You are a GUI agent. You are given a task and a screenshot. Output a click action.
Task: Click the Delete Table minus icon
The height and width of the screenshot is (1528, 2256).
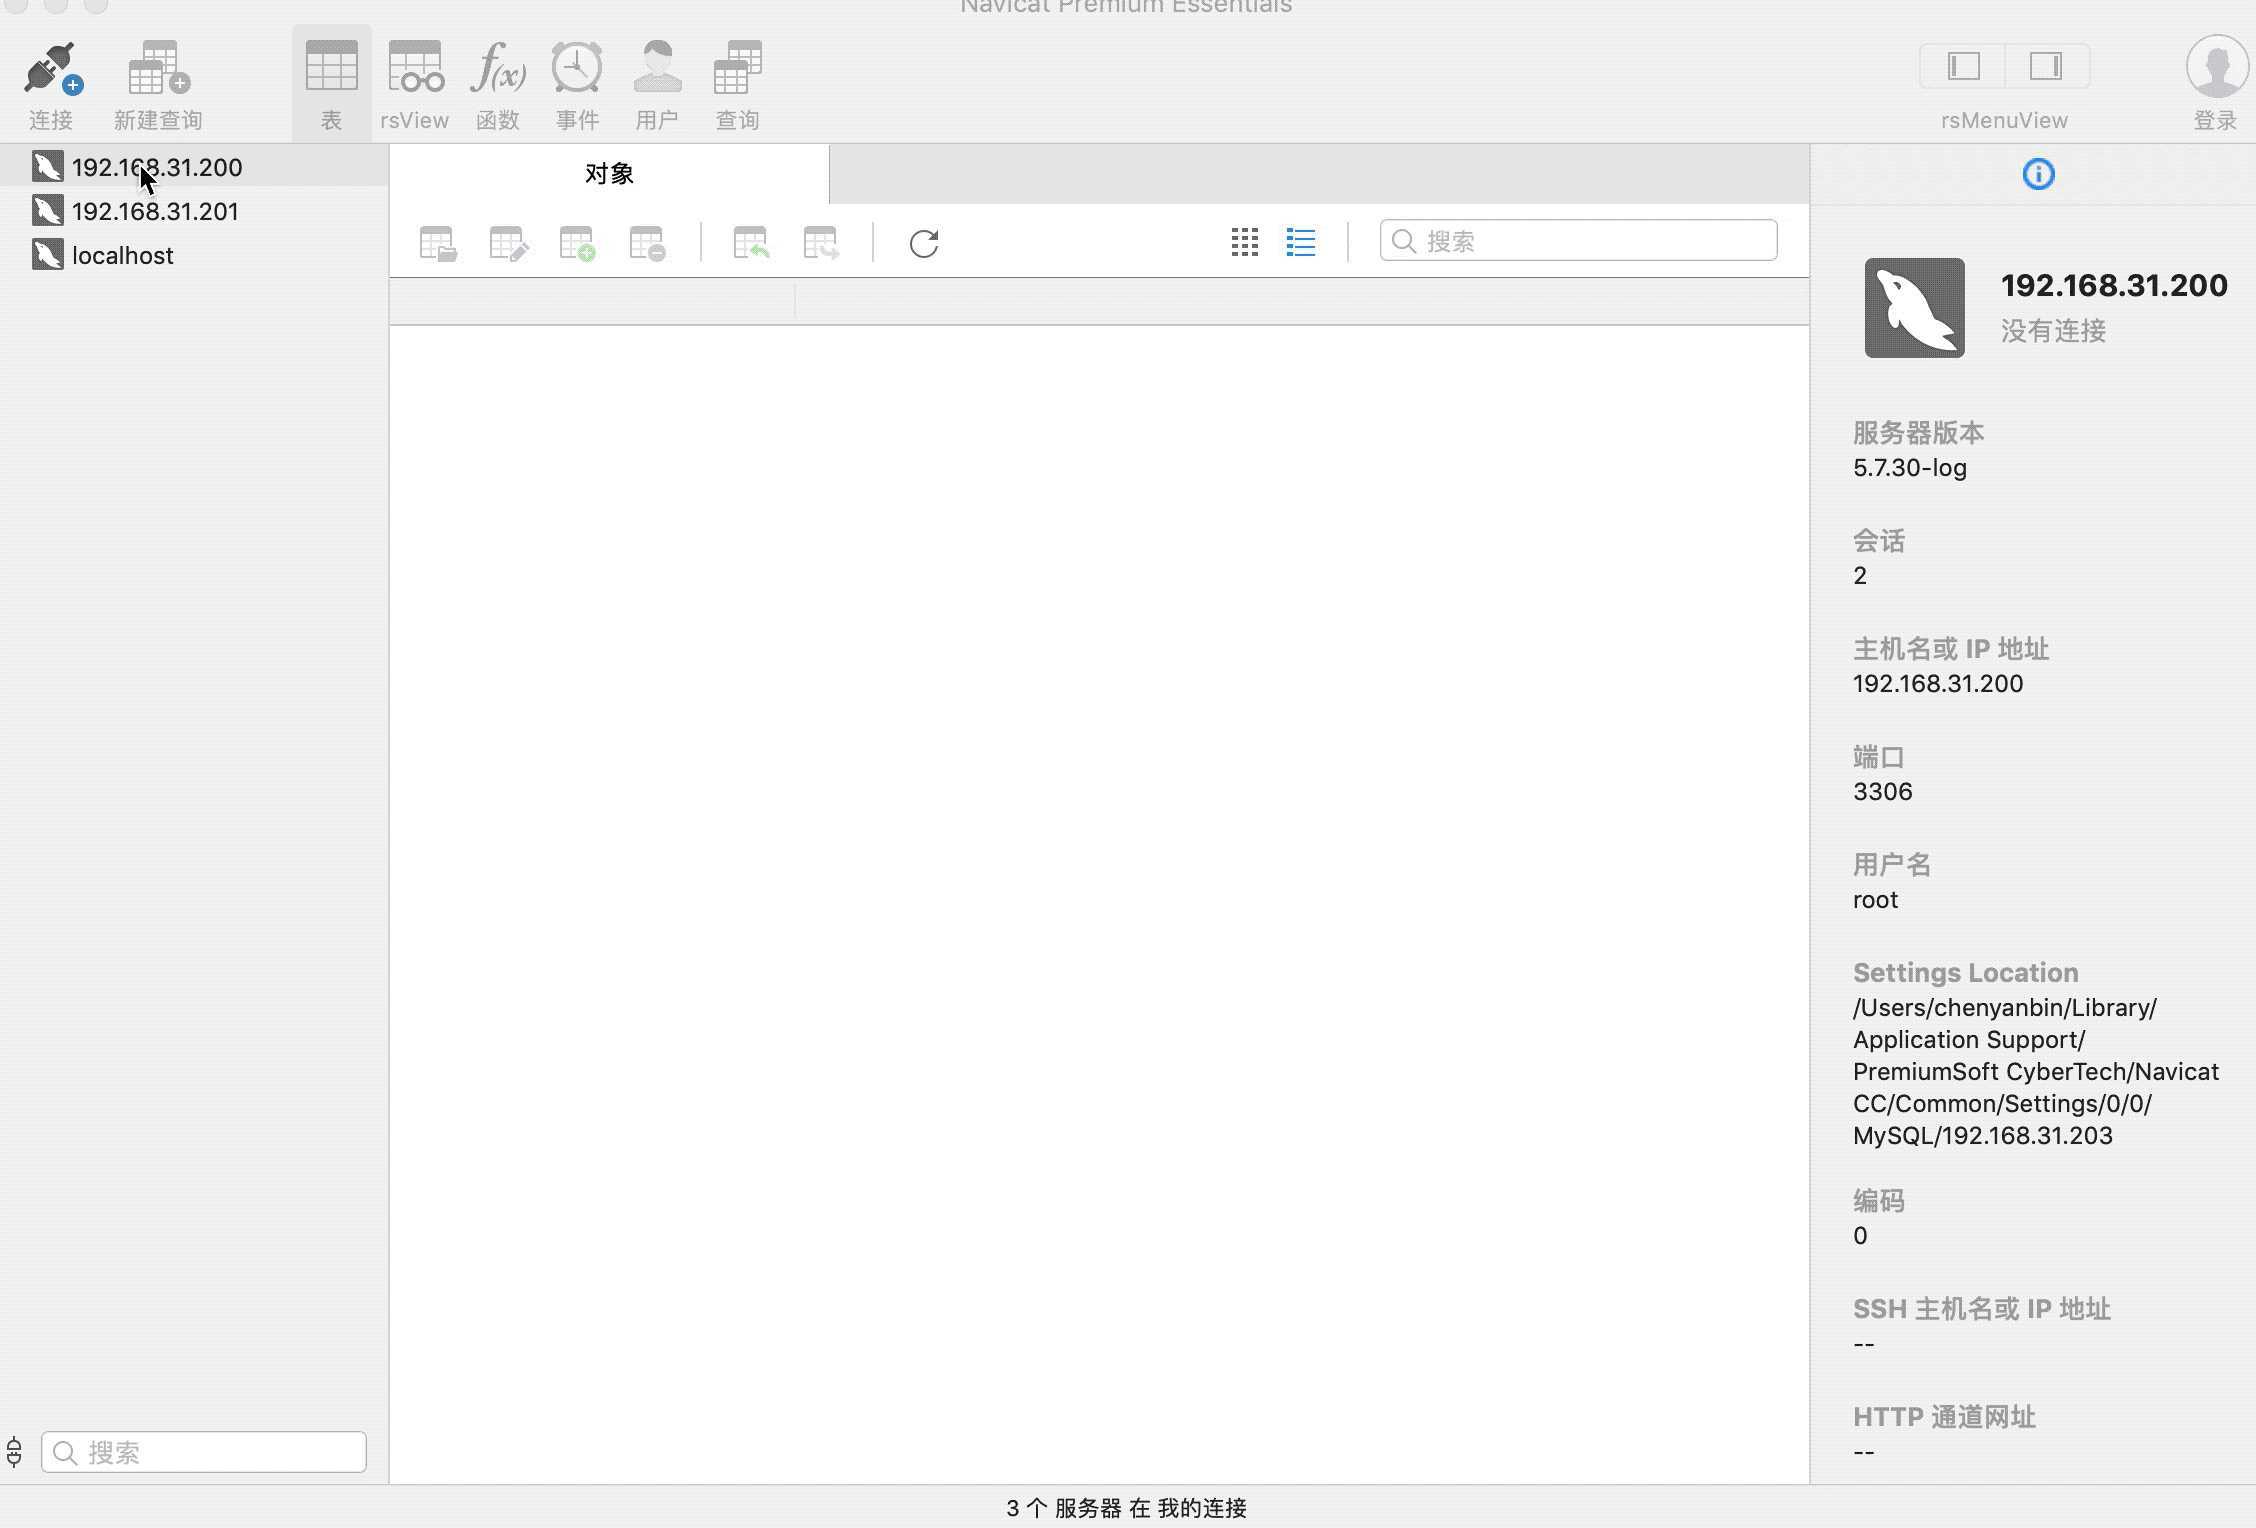pyautogui.click(x=647, y=243)
